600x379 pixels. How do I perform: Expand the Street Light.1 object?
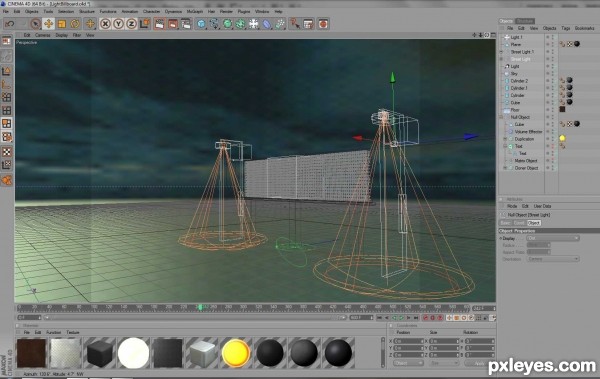coord(502,52)
